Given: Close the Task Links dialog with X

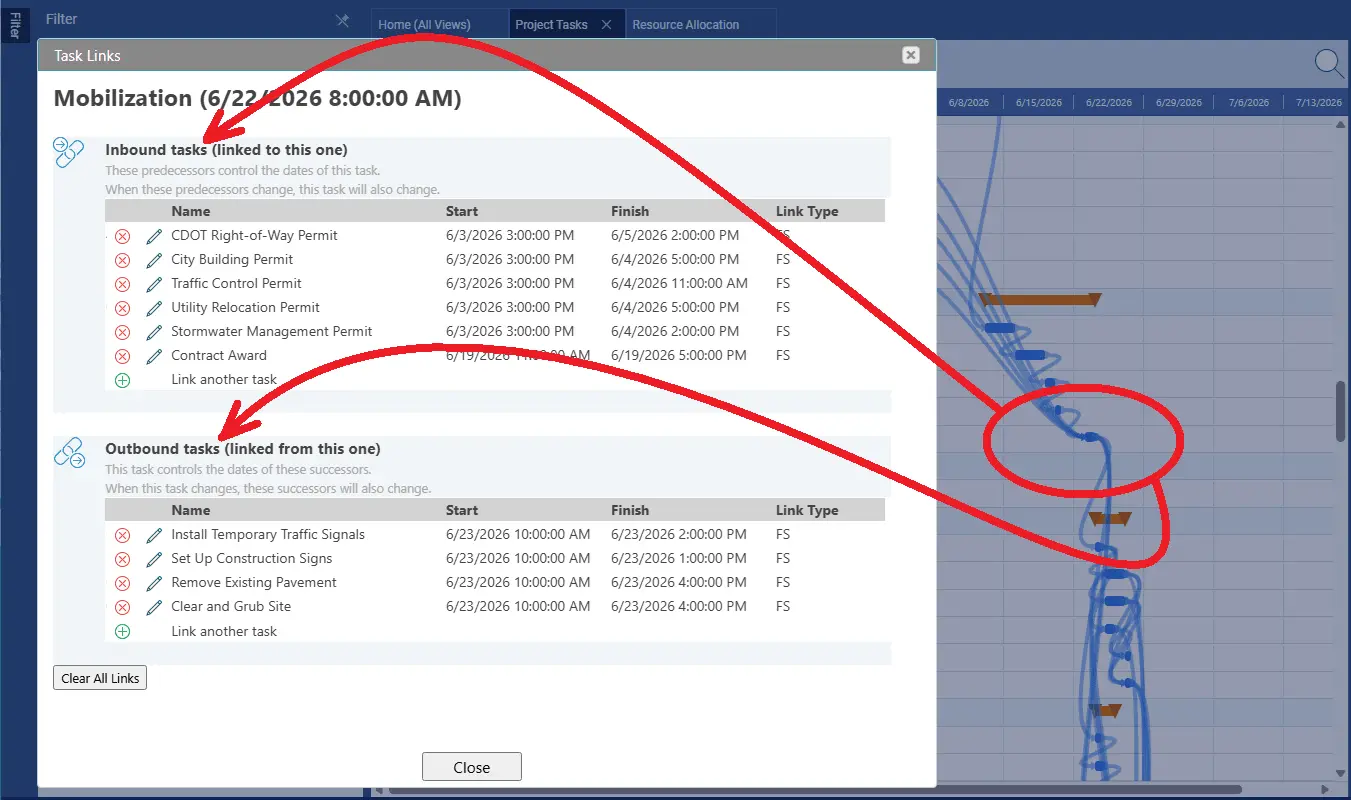Looking at the screenshot, I should tap(910, 55).
